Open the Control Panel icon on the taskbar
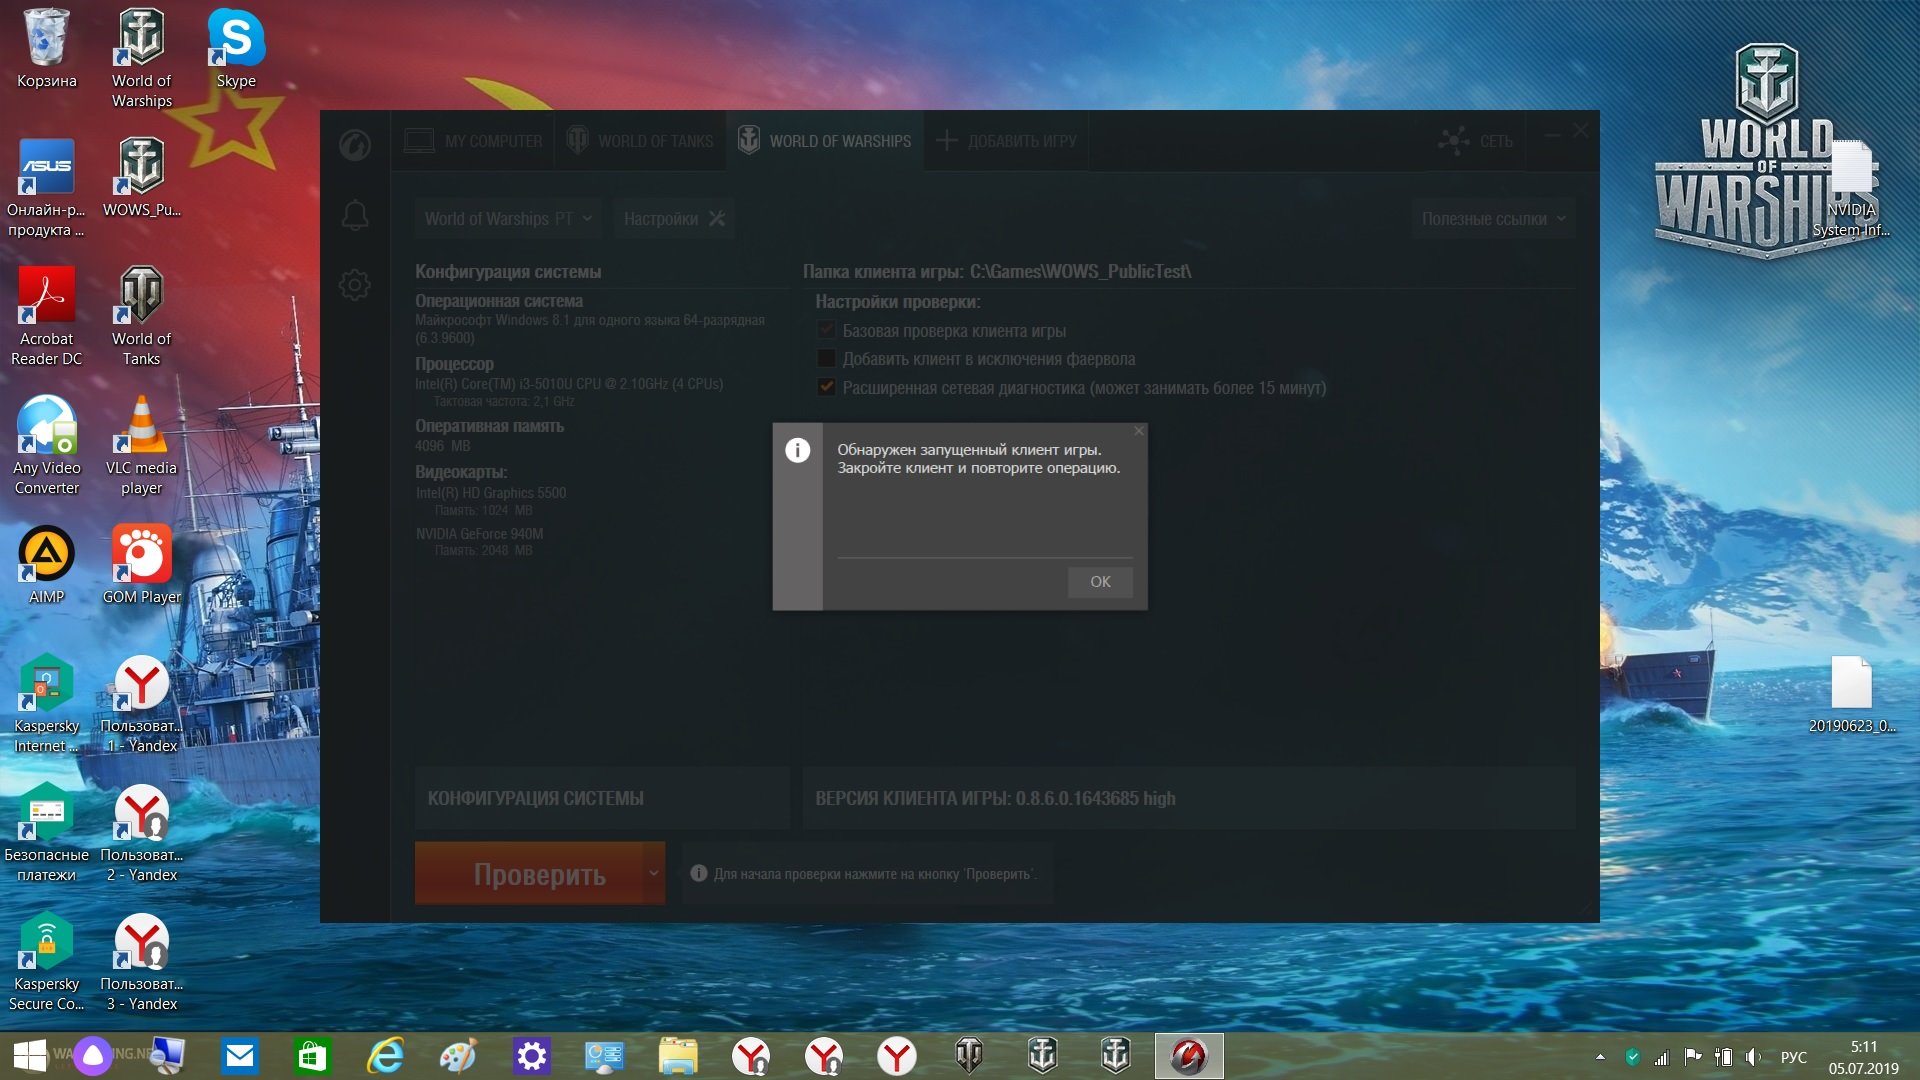1920x1080 pixels. click(x=605, y=1056)
